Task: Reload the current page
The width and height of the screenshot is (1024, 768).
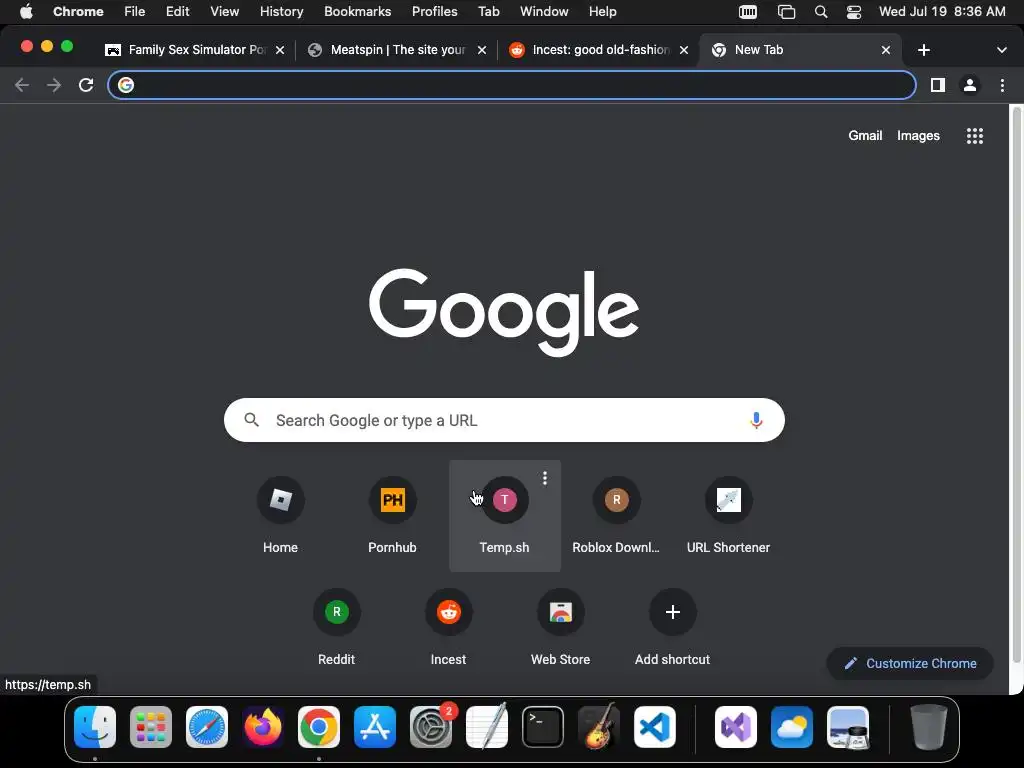Action: click(x=86, y=85)
